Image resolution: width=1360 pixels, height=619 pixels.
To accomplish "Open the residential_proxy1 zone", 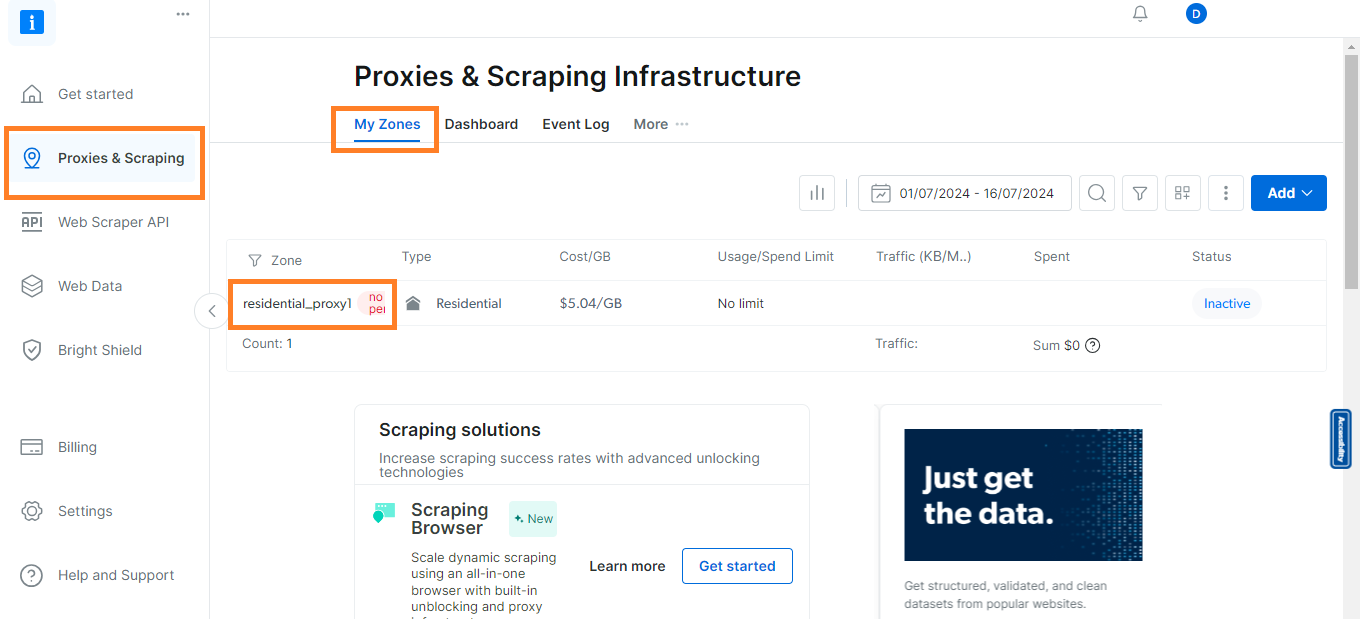I will pyautogui.click(x=297, y=303).
